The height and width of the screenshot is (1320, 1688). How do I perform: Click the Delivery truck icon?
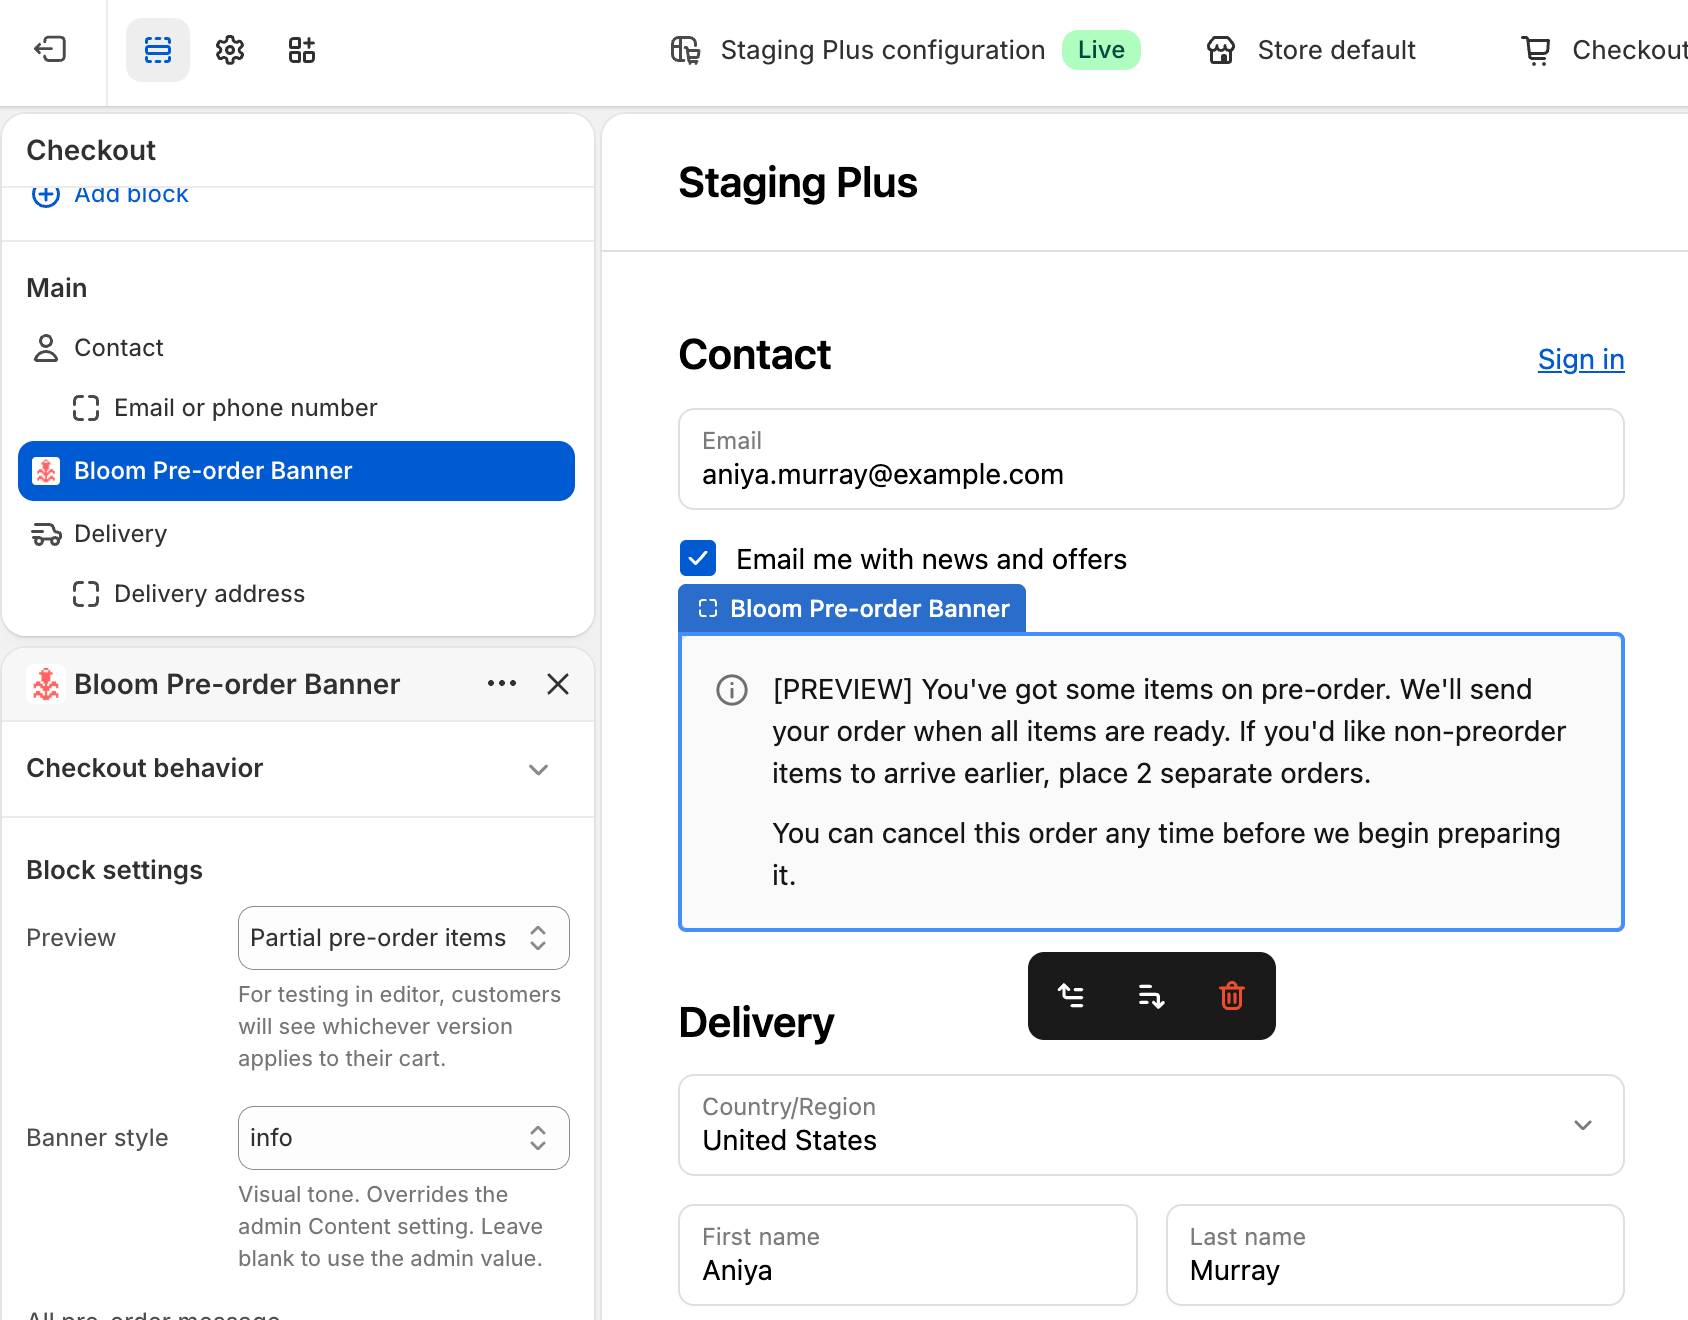(46, 534)
